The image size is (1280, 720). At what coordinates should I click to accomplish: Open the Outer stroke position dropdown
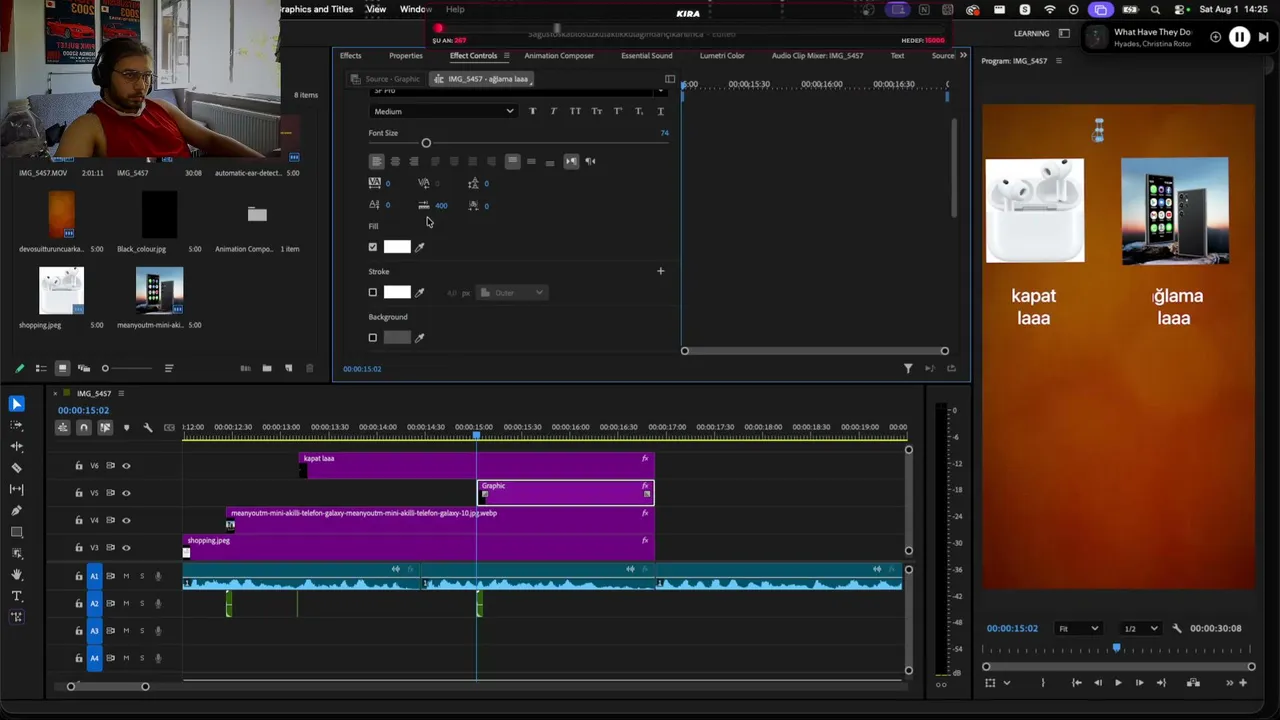pos(511,293)
